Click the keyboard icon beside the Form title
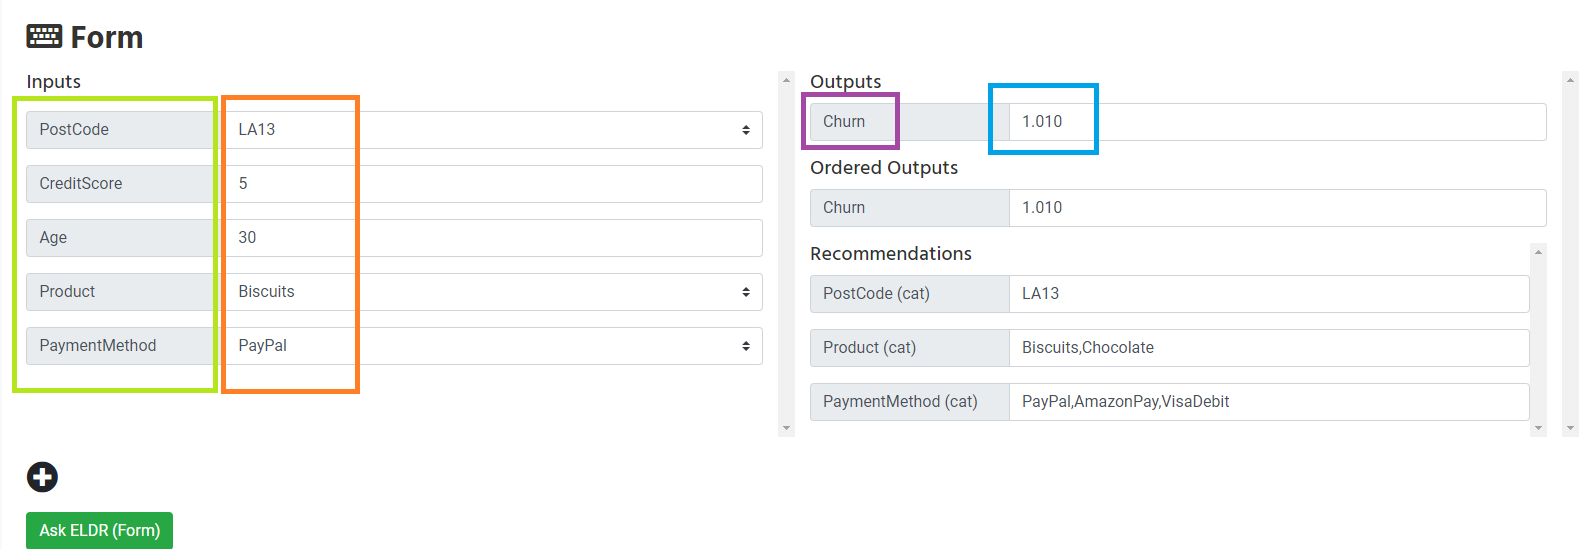The width and height of the screenshot is (1584, 549). point(44,37)
